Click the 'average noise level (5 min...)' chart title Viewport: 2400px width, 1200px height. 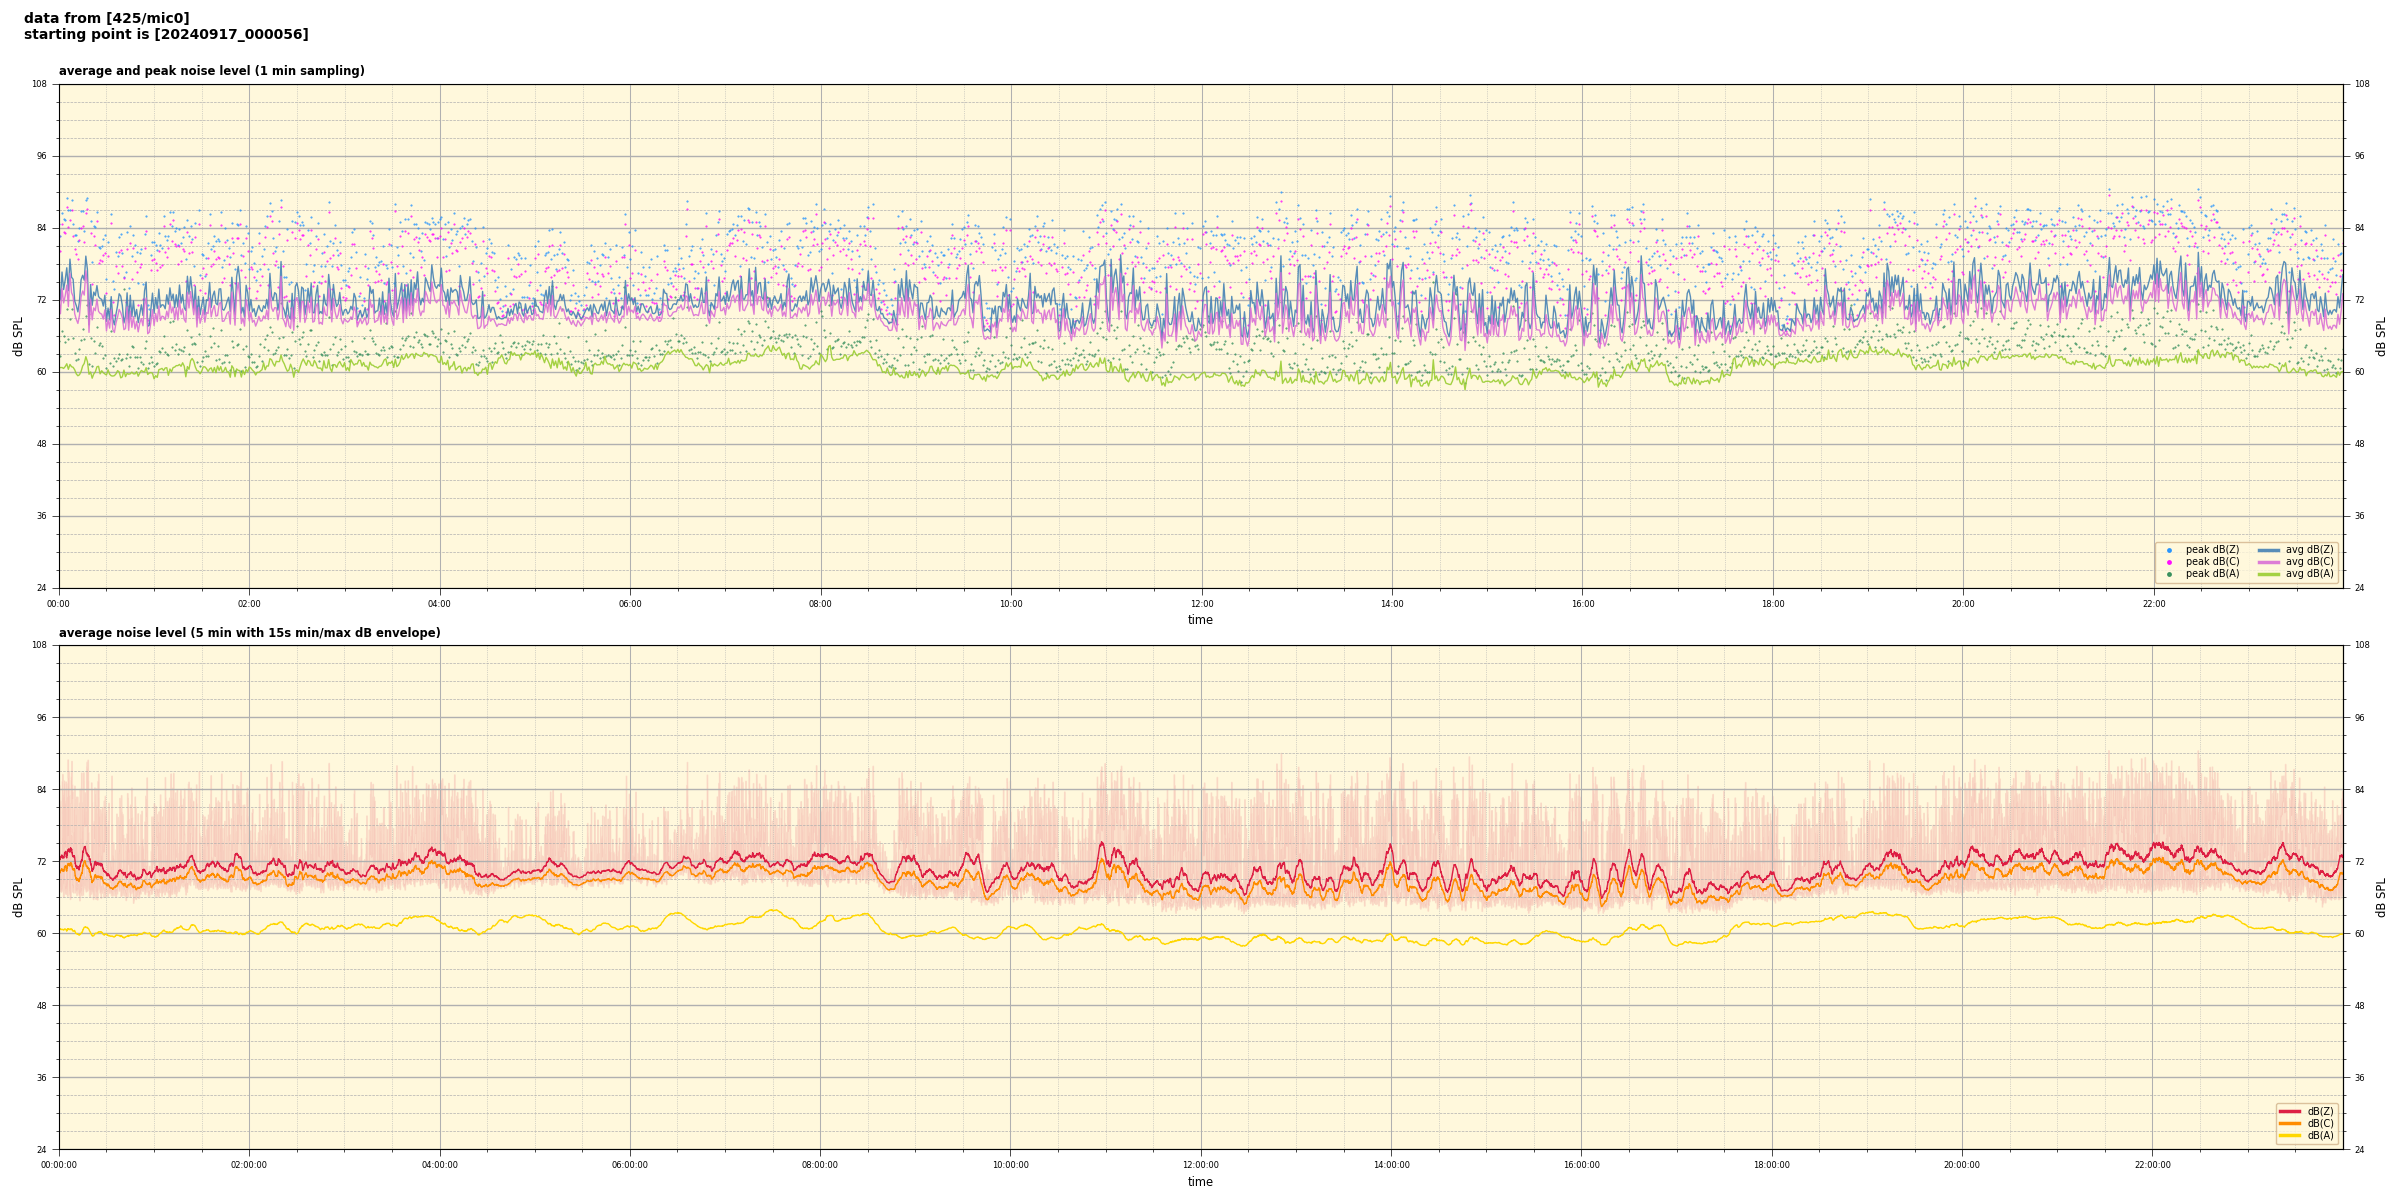[249, 633]
